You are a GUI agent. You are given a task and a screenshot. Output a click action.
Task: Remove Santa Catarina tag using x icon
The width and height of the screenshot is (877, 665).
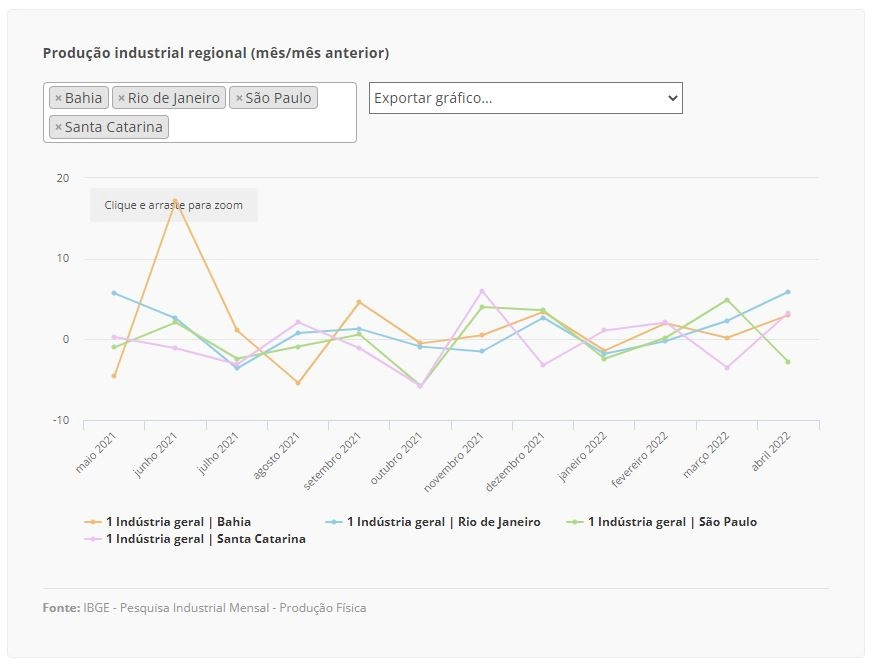(58, 128)
